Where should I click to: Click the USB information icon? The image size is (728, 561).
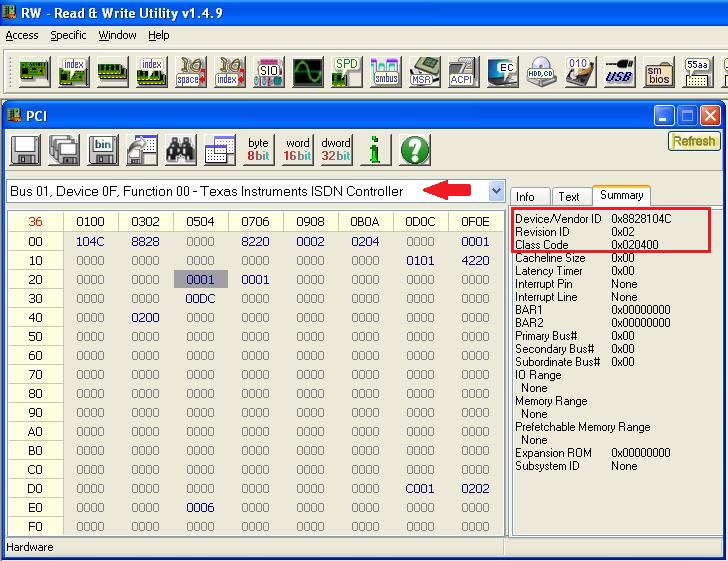click(620, 72)
